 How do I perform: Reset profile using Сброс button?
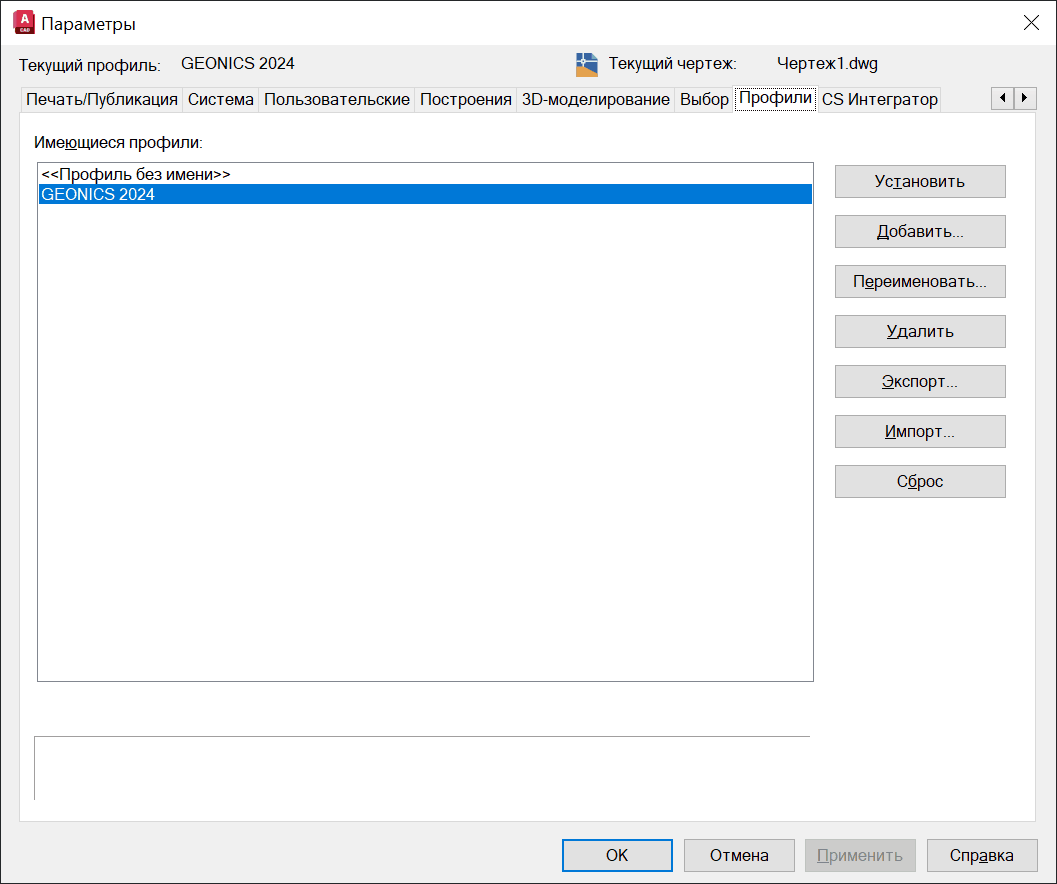[920, 482]
